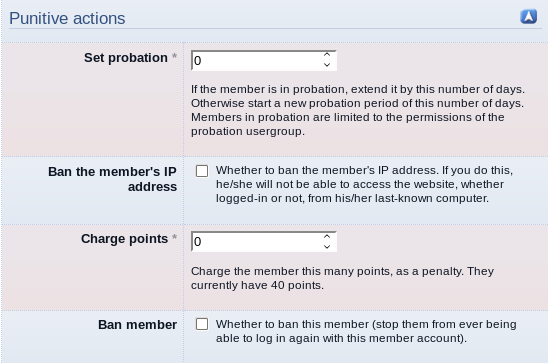Collapse the Punitive actions section
This screenshot has height=363, width=548.
[x=528, y=17]
